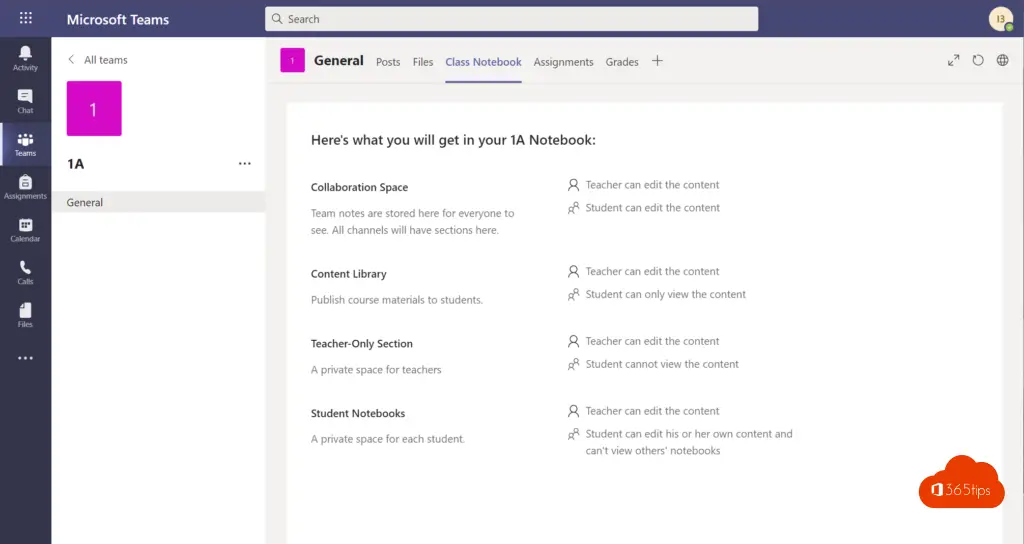
Task: Open Chat in the sidebar
Action: click(25, 101)
